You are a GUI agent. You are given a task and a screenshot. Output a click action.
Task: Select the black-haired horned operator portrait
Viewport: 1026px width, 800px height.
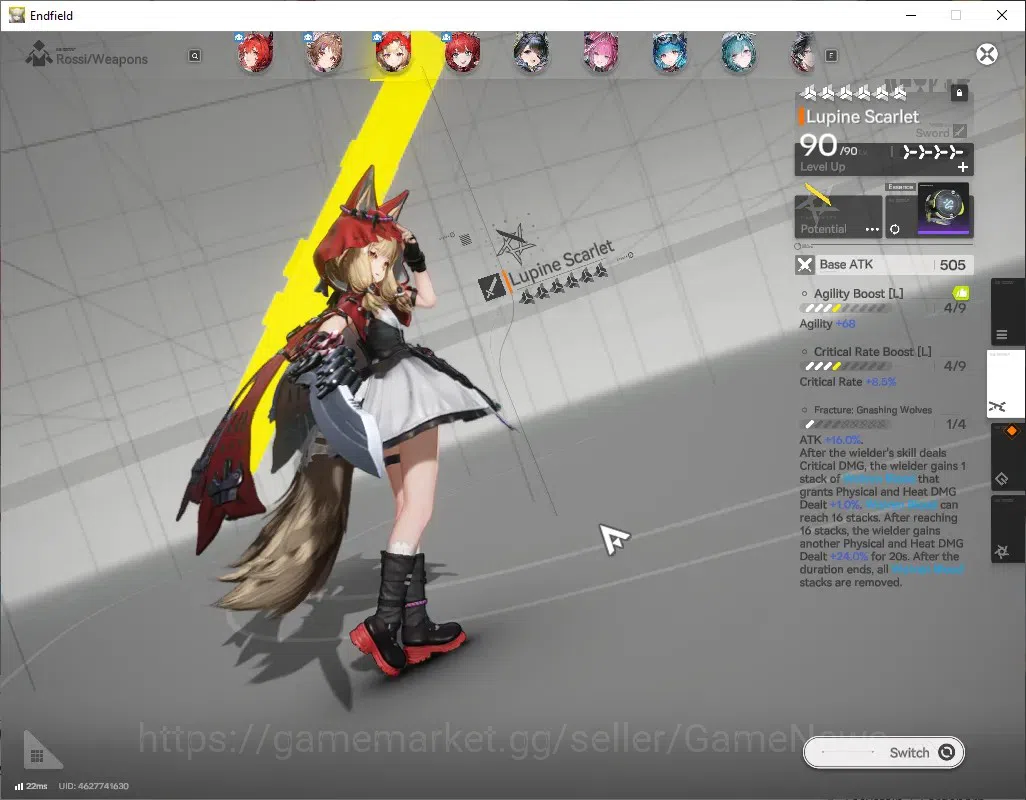pos(531,52)
